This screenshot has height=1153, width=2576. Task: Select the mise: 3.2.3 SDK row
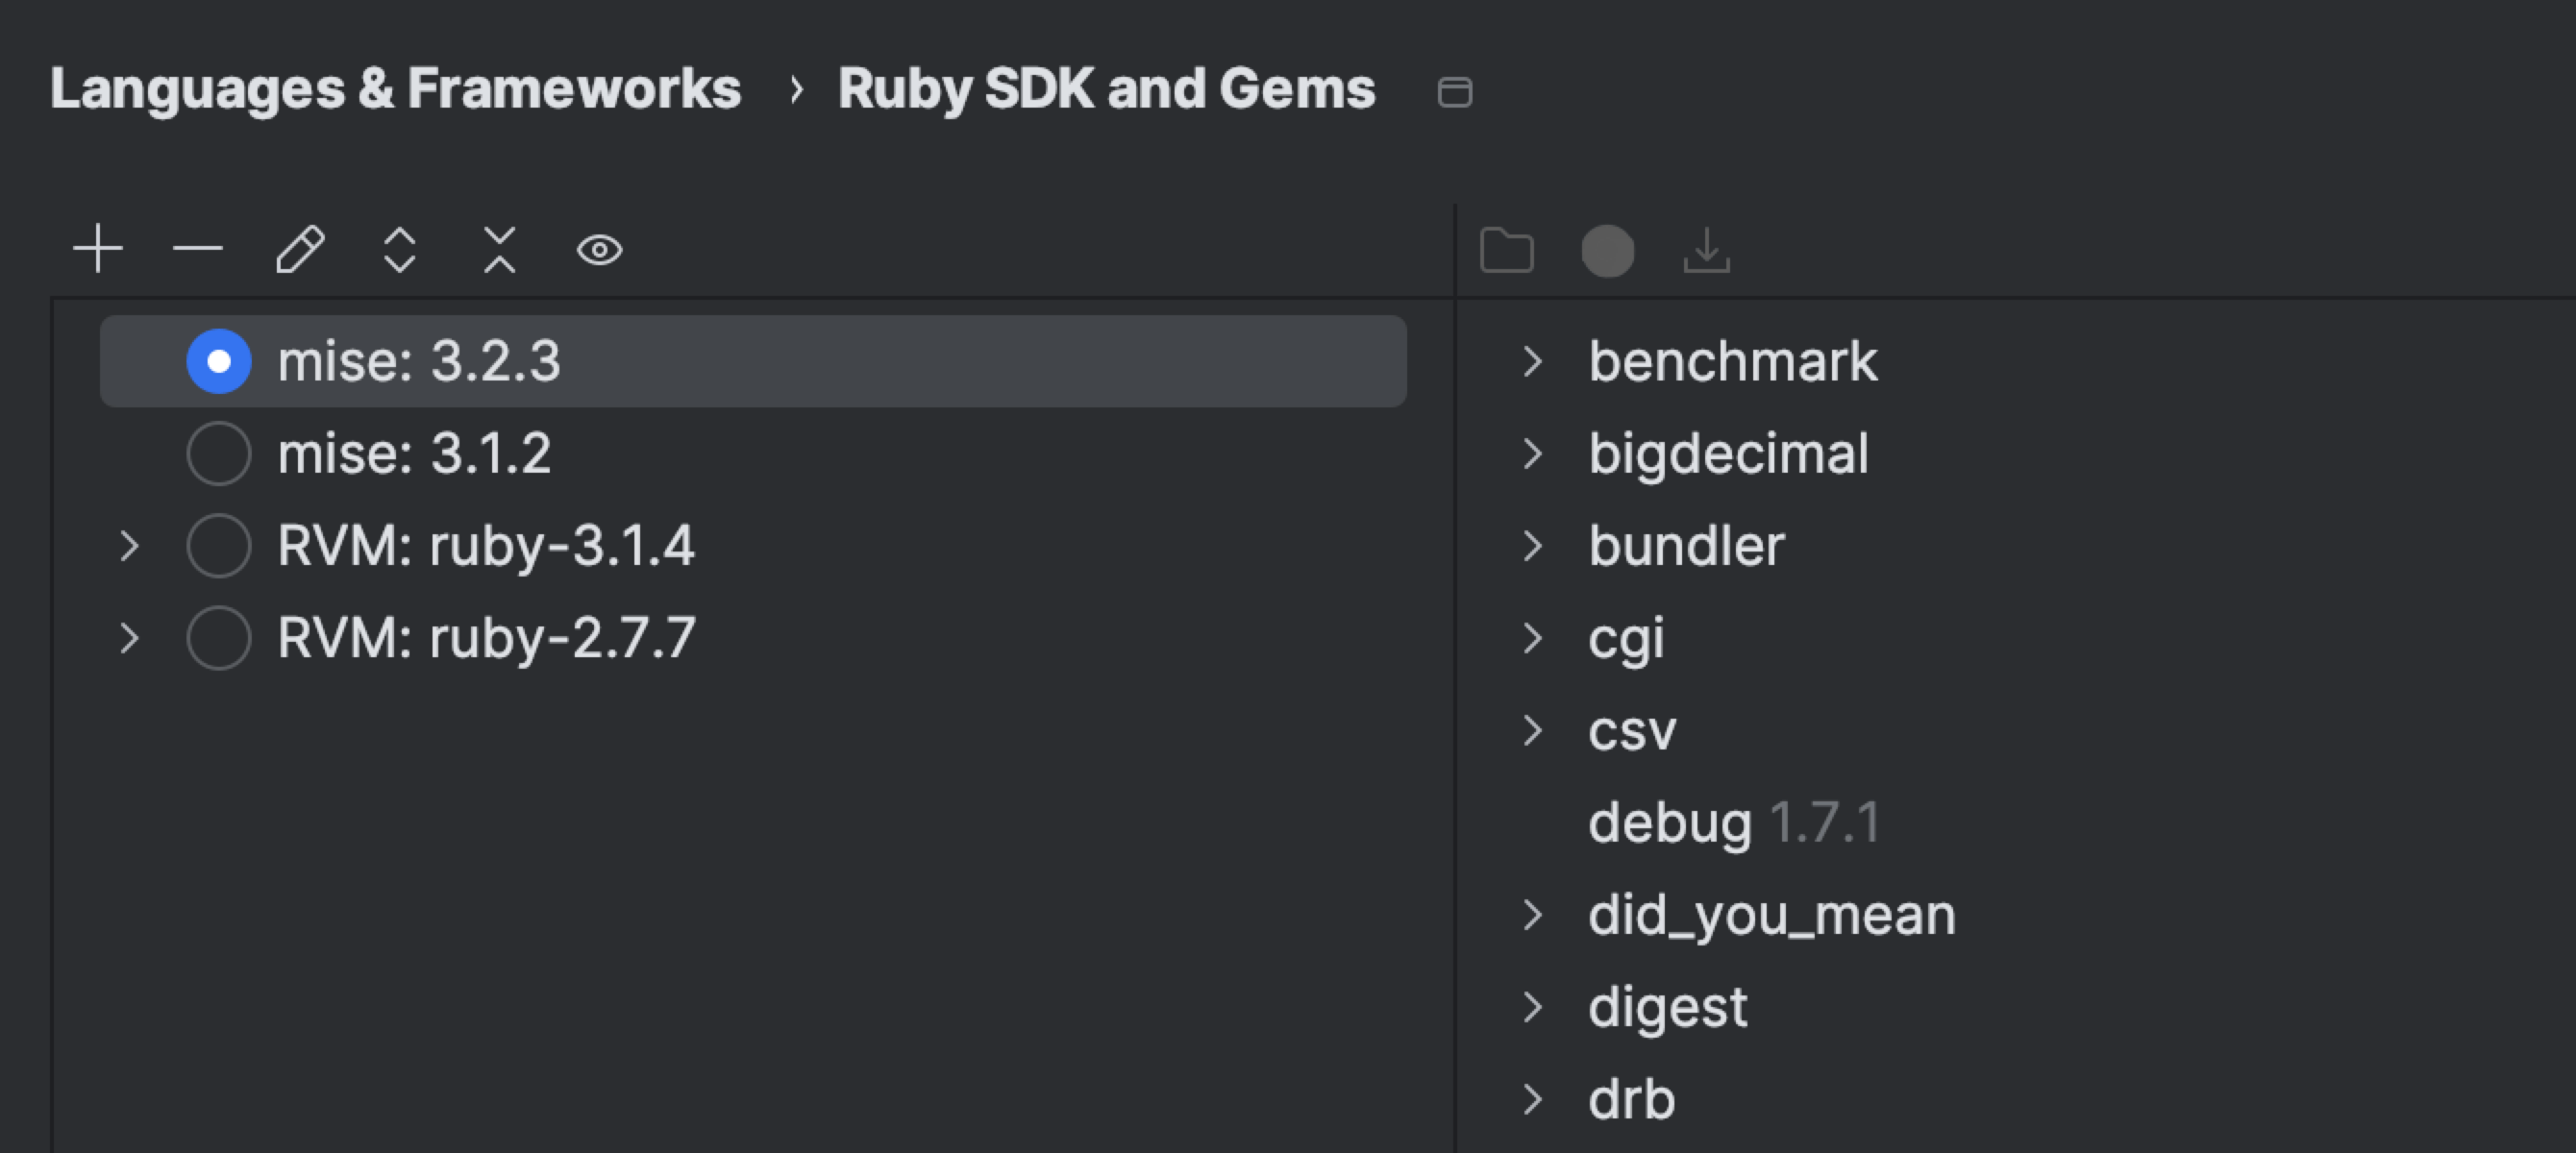[x=418, y=361]
